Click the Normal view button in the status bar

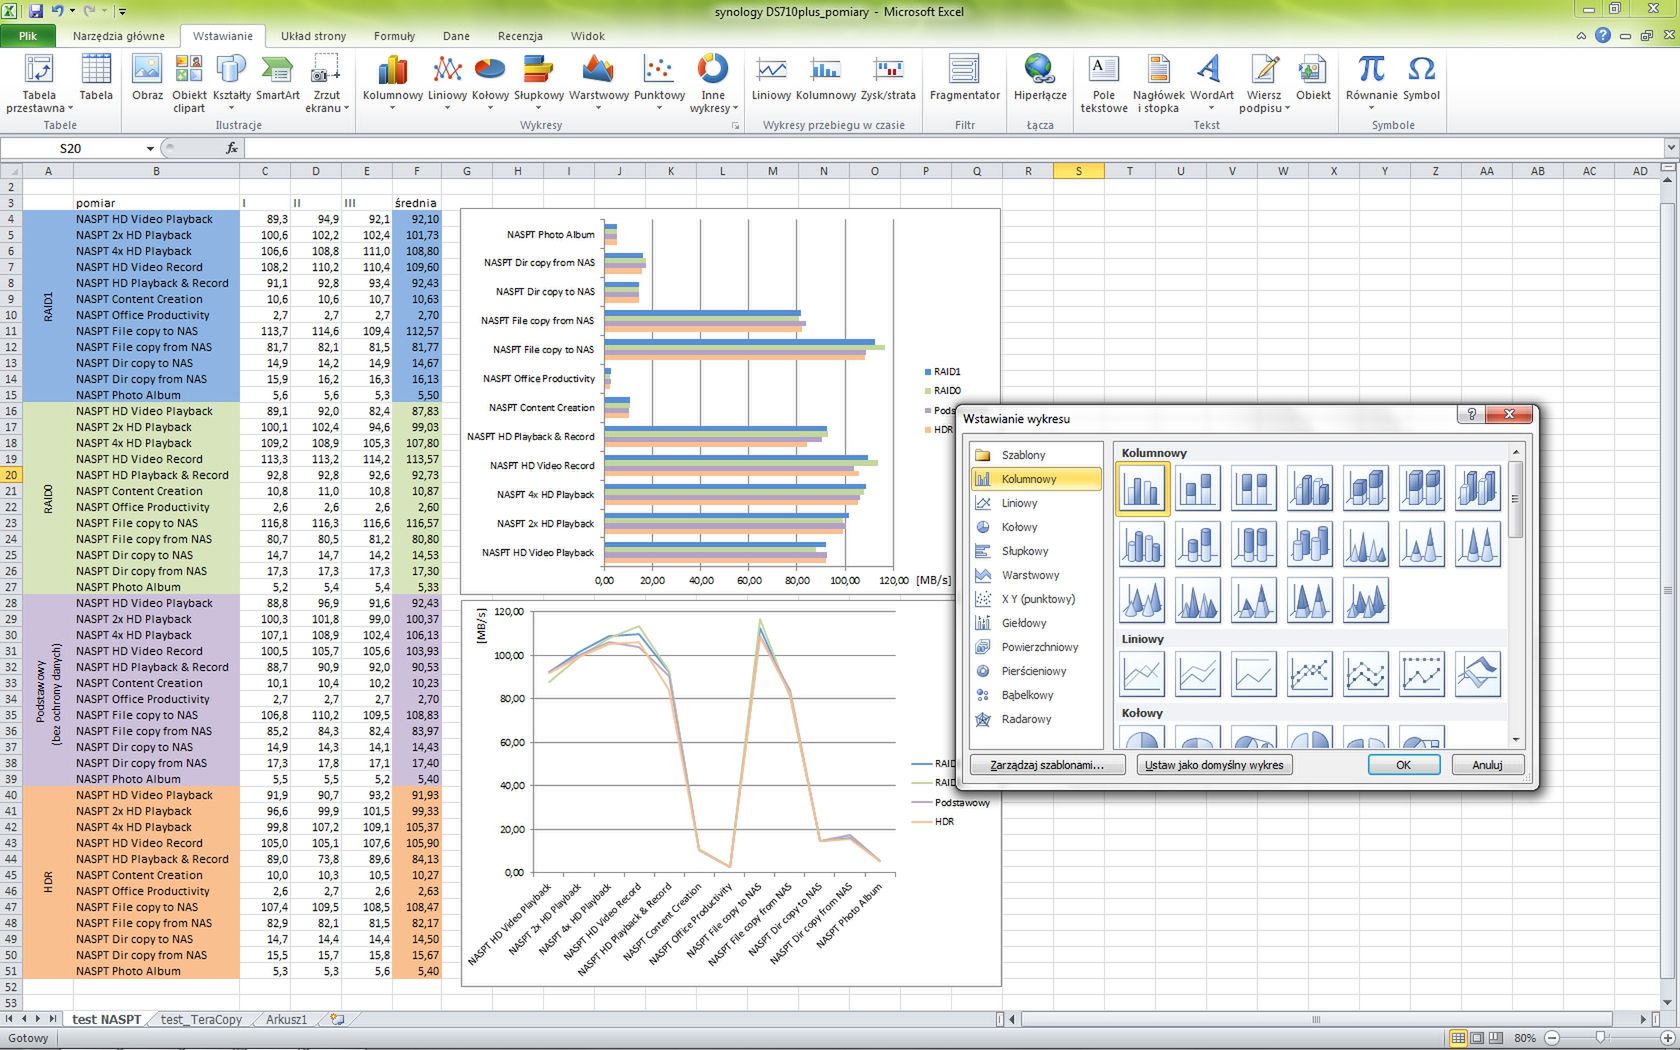[x=1458, y=1038]
